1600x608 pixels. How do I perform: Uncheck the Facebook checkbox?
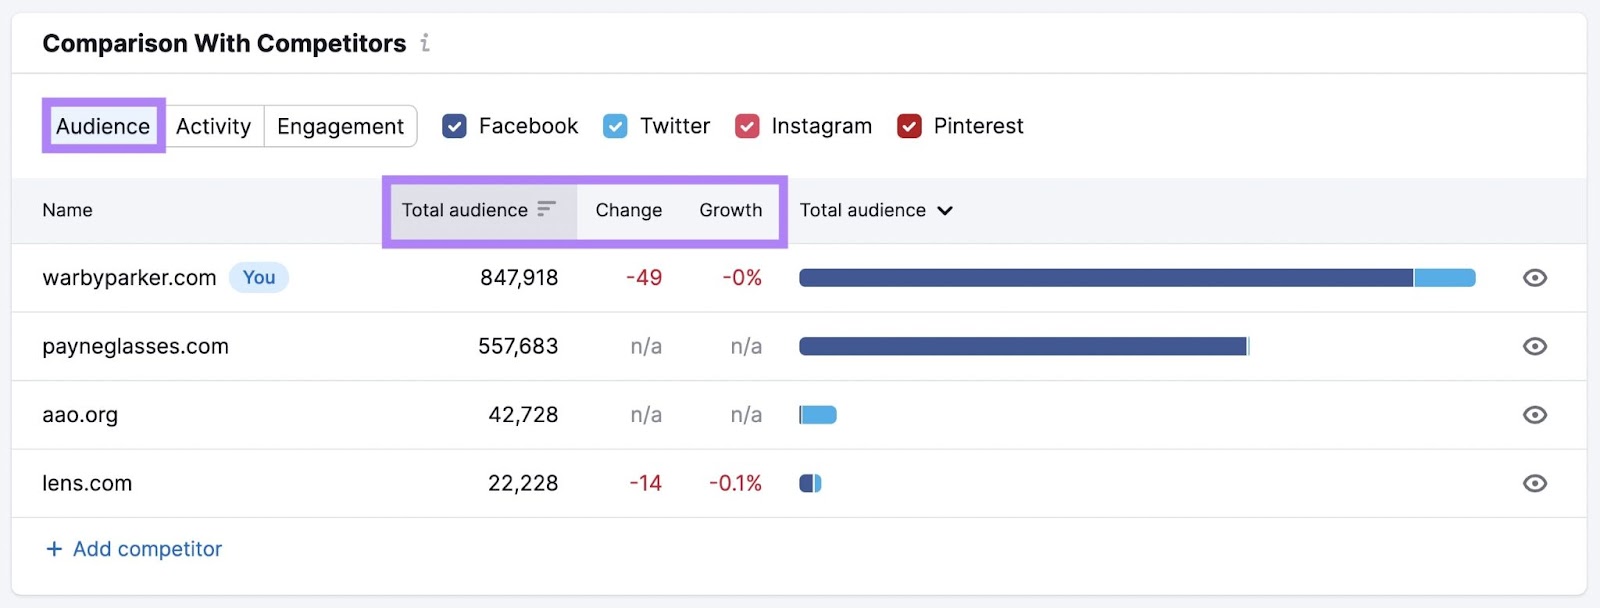coord(454,126)
